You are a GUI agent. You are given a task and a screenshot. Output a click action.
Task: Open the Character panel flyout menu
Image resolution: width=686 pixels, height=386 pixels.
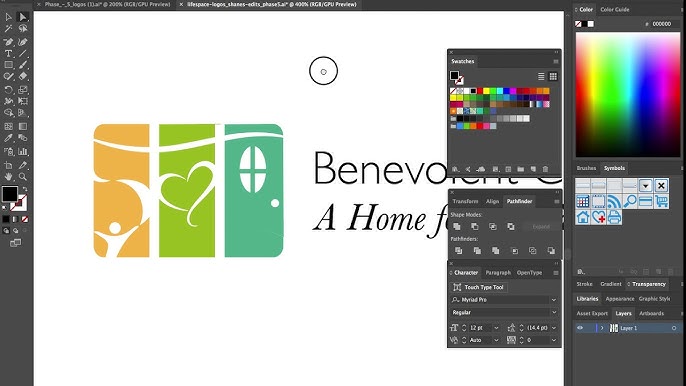coord(556,273)
